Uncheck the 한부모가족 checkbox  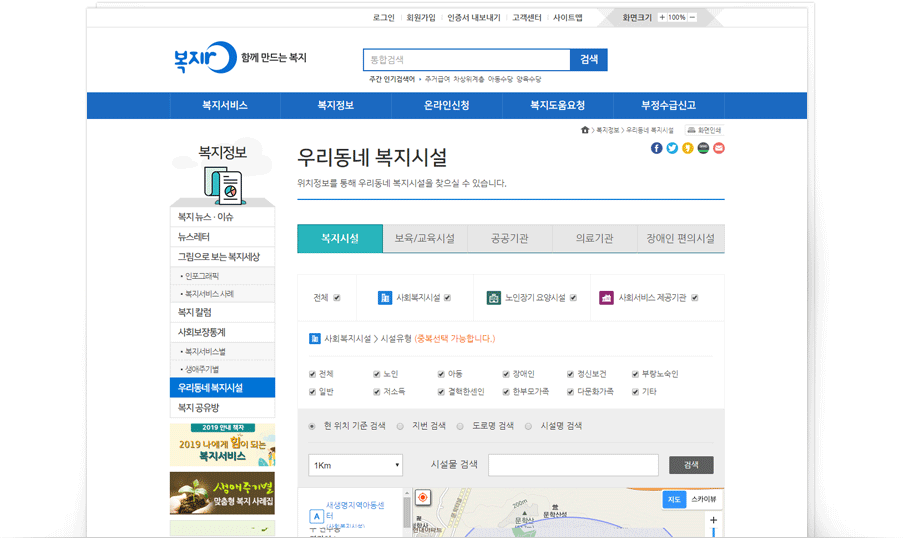pos(506,392)
